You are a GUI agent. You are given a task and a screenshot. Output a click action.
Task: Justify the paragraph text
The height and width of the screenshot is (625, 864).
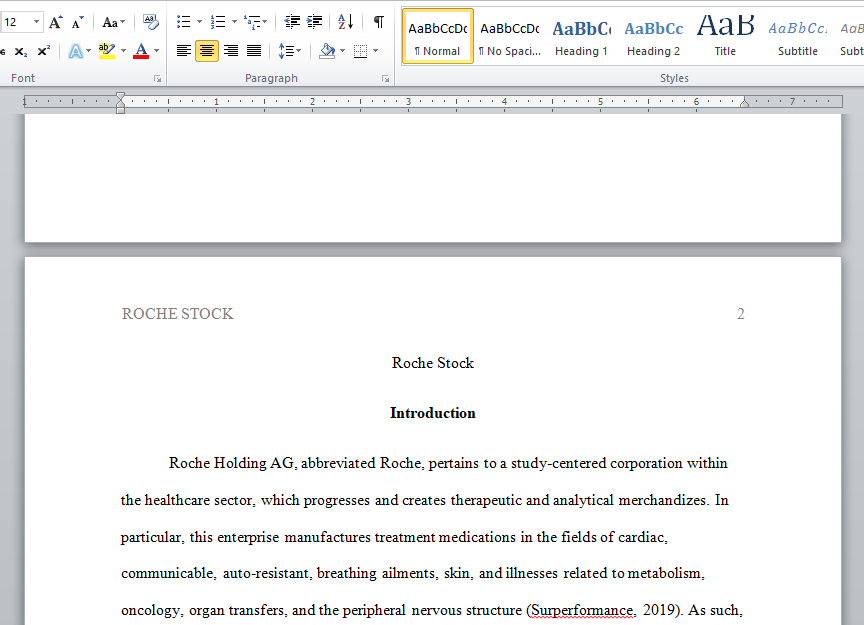point(254,51)
